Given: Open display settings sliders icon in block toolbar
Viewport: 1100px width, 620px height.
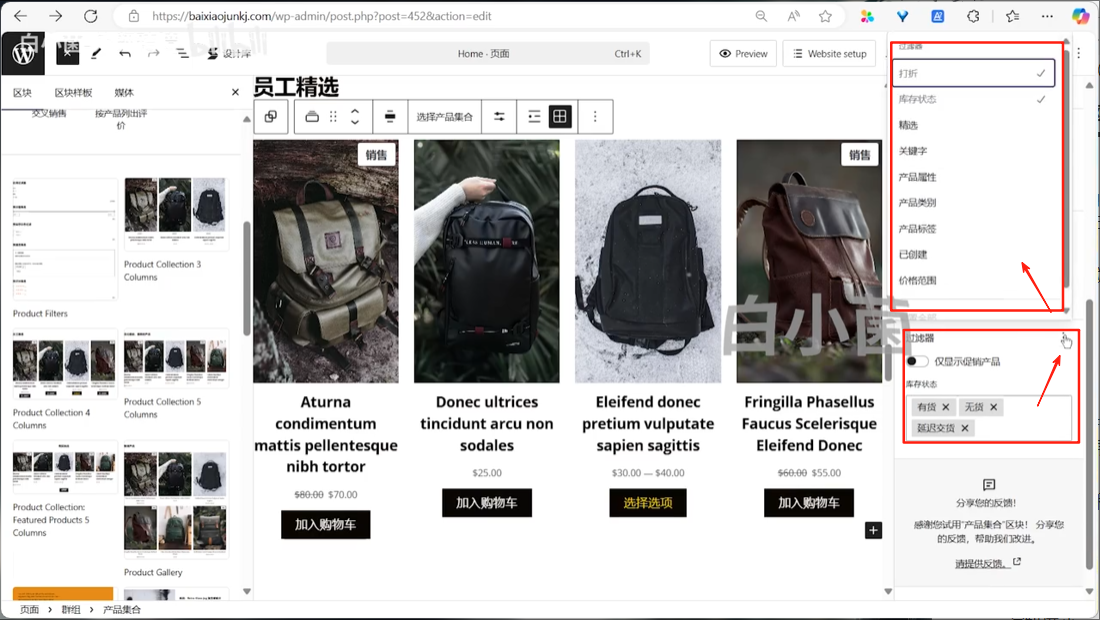Looking at the screenshot, I should (499, 116).
